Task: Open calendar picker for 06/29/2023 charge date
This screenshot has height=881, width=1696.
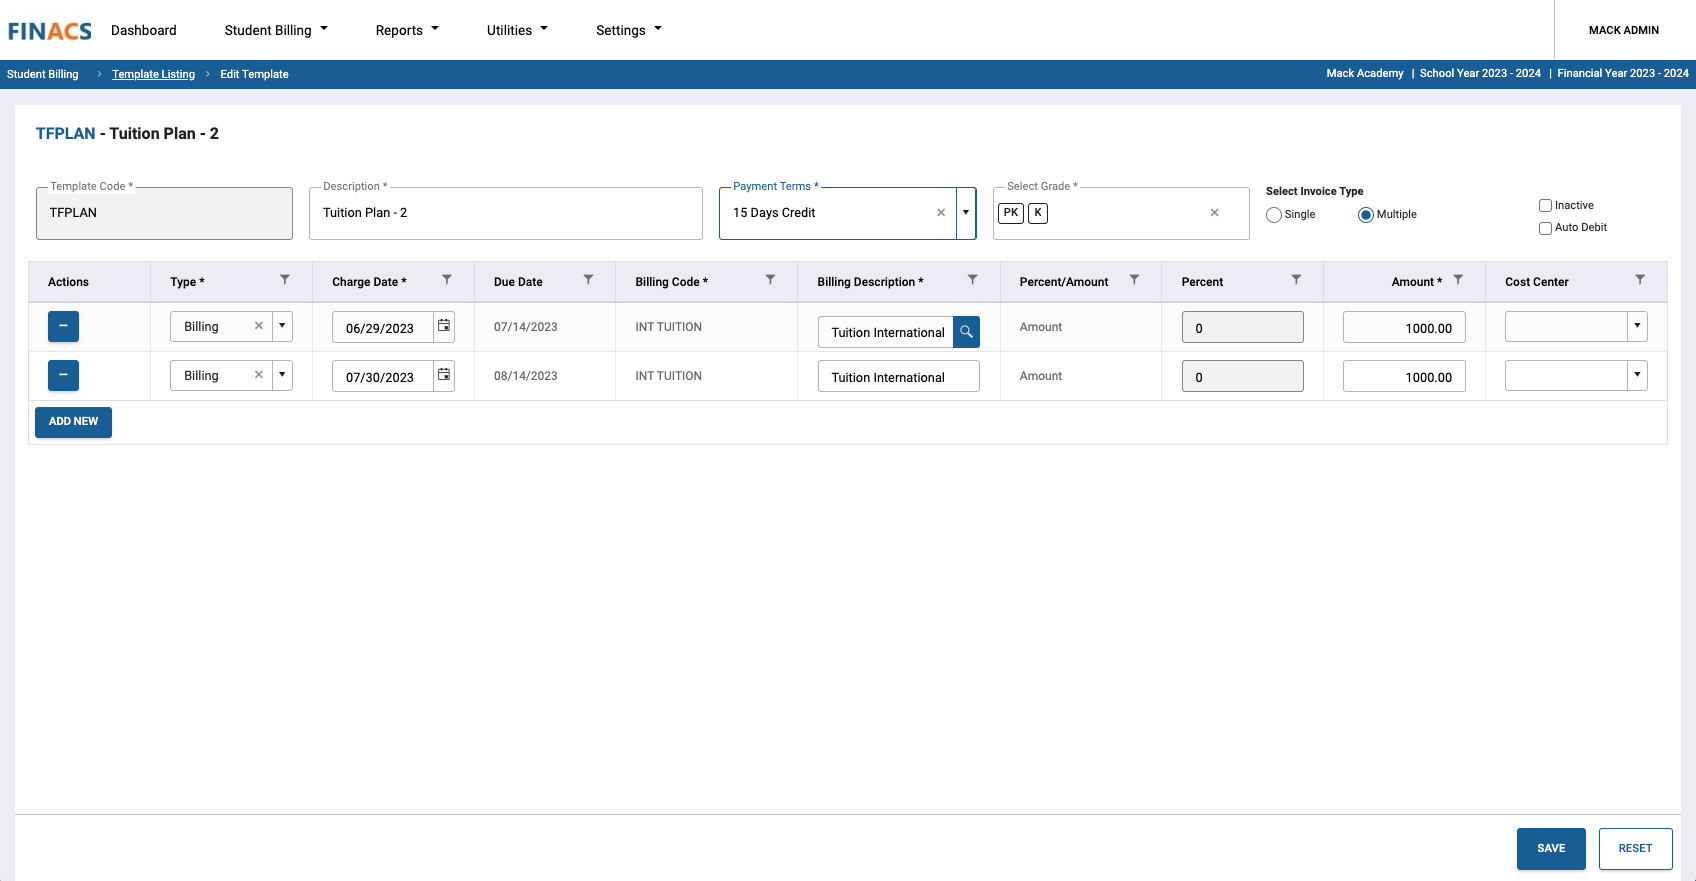Action: tap(444, 326)
